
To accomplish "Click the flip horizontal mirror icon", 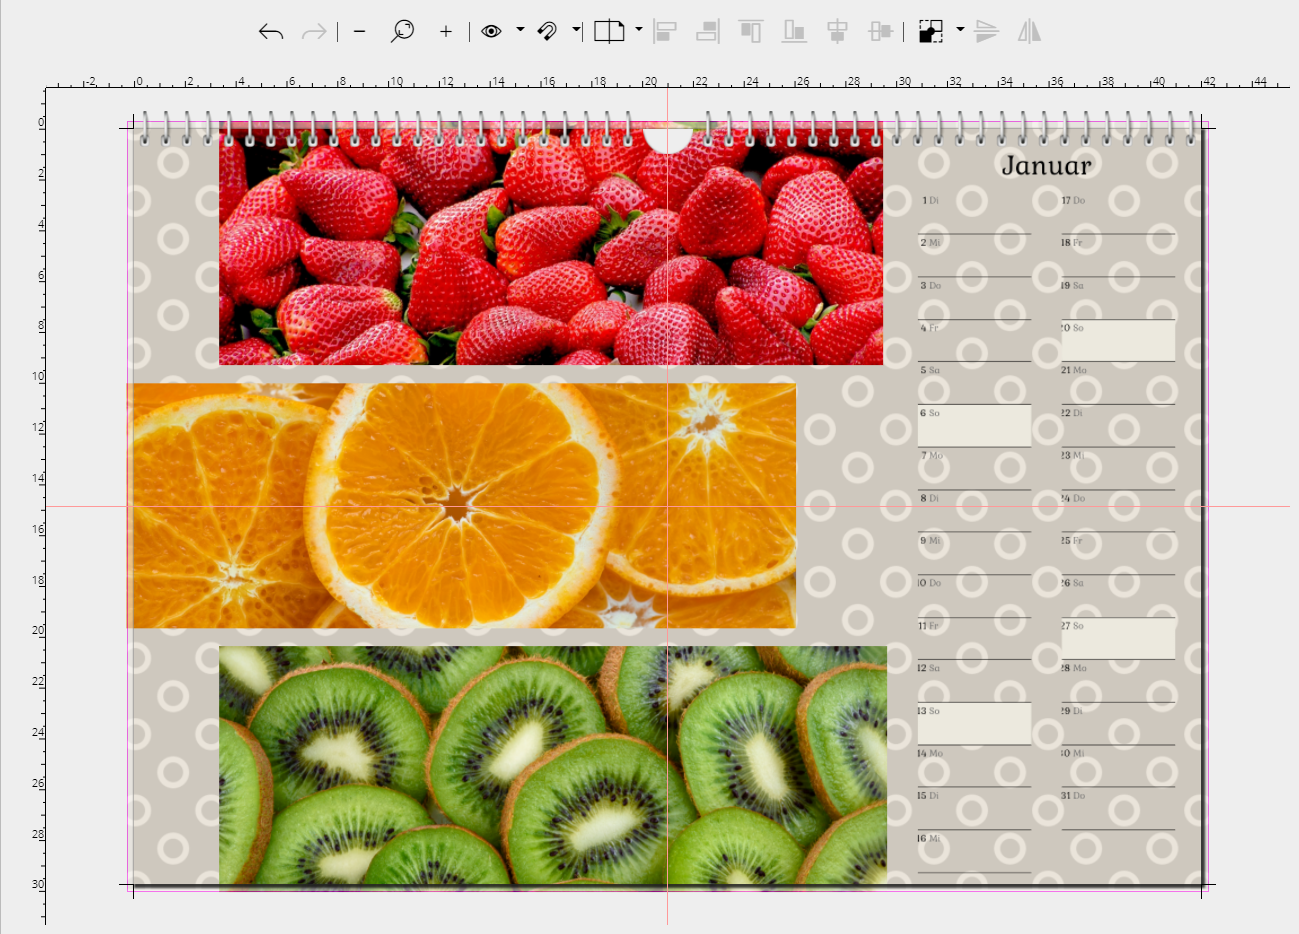I will tap(1029, 32).
